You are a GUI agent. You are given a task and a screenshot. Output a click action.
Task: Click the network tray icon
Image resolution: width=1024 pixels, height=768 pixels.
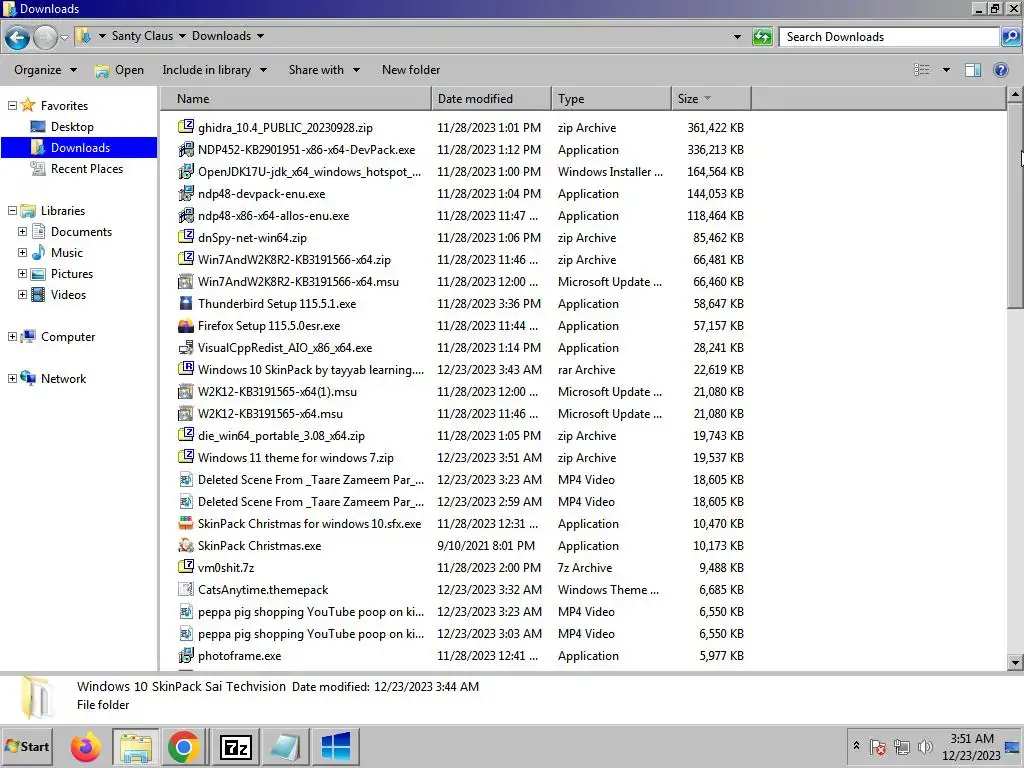[x=902, y=747]
